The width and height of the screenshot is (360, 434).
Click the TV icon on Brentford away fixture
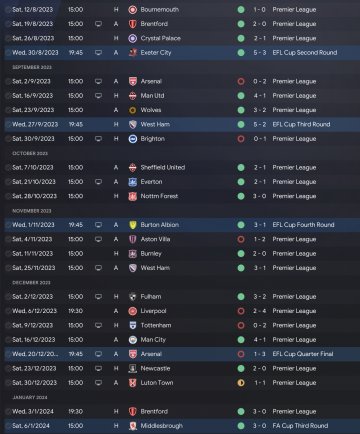pos(98,24)
